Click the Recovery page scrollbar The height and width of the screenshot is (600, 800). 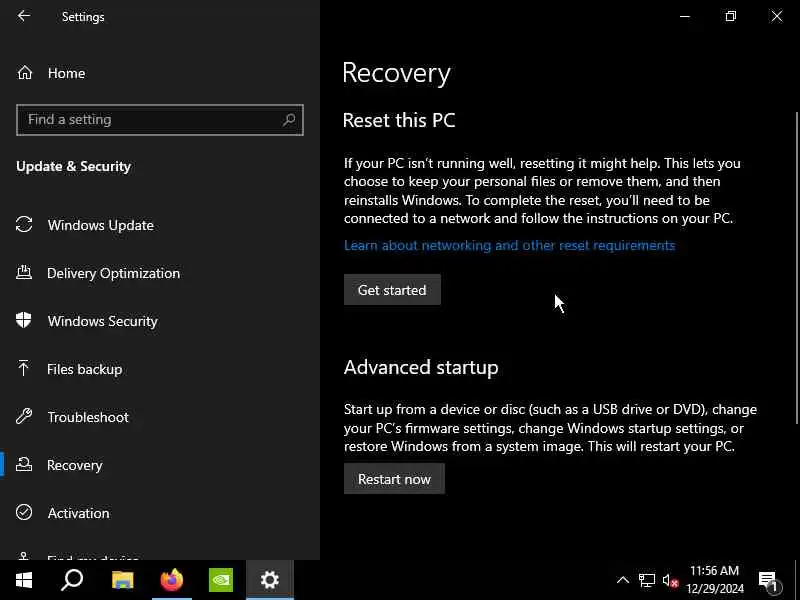[x=796, y=268]
